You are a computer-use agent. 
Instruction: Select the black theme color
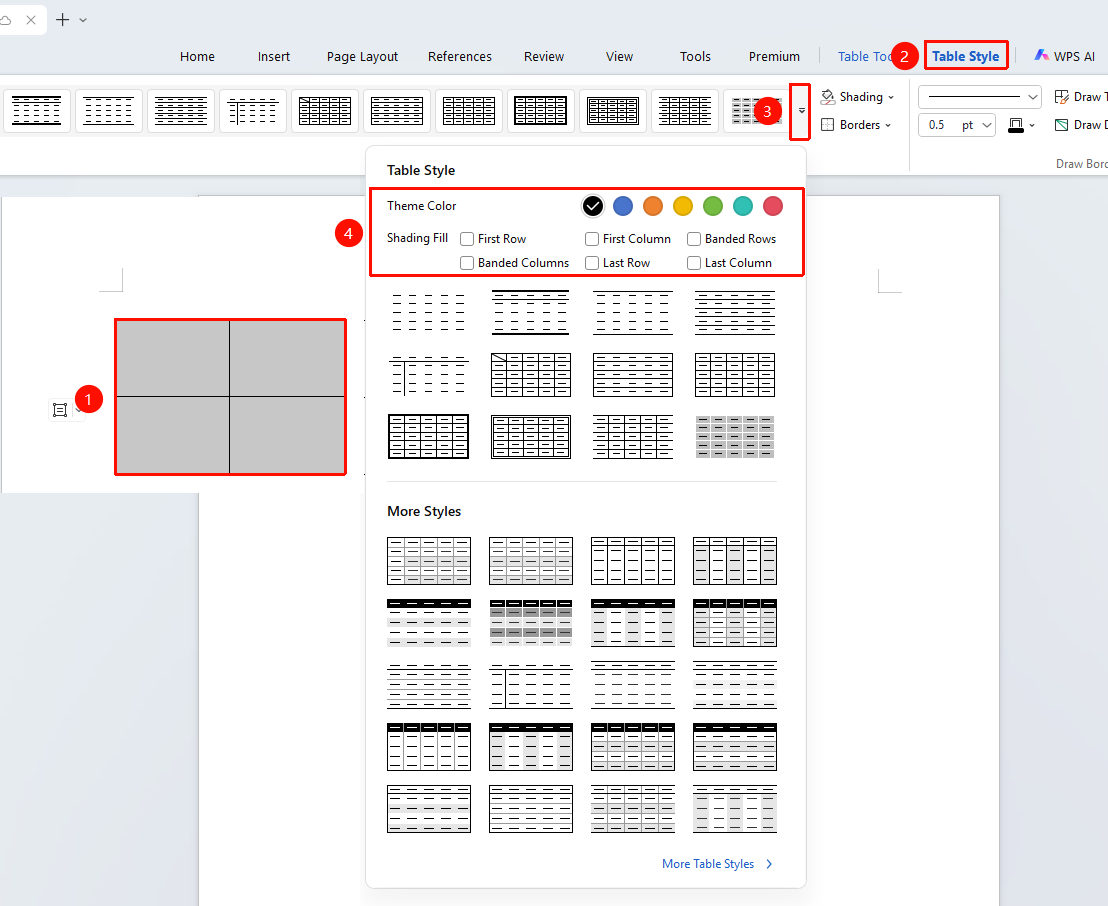pos(593,206)
